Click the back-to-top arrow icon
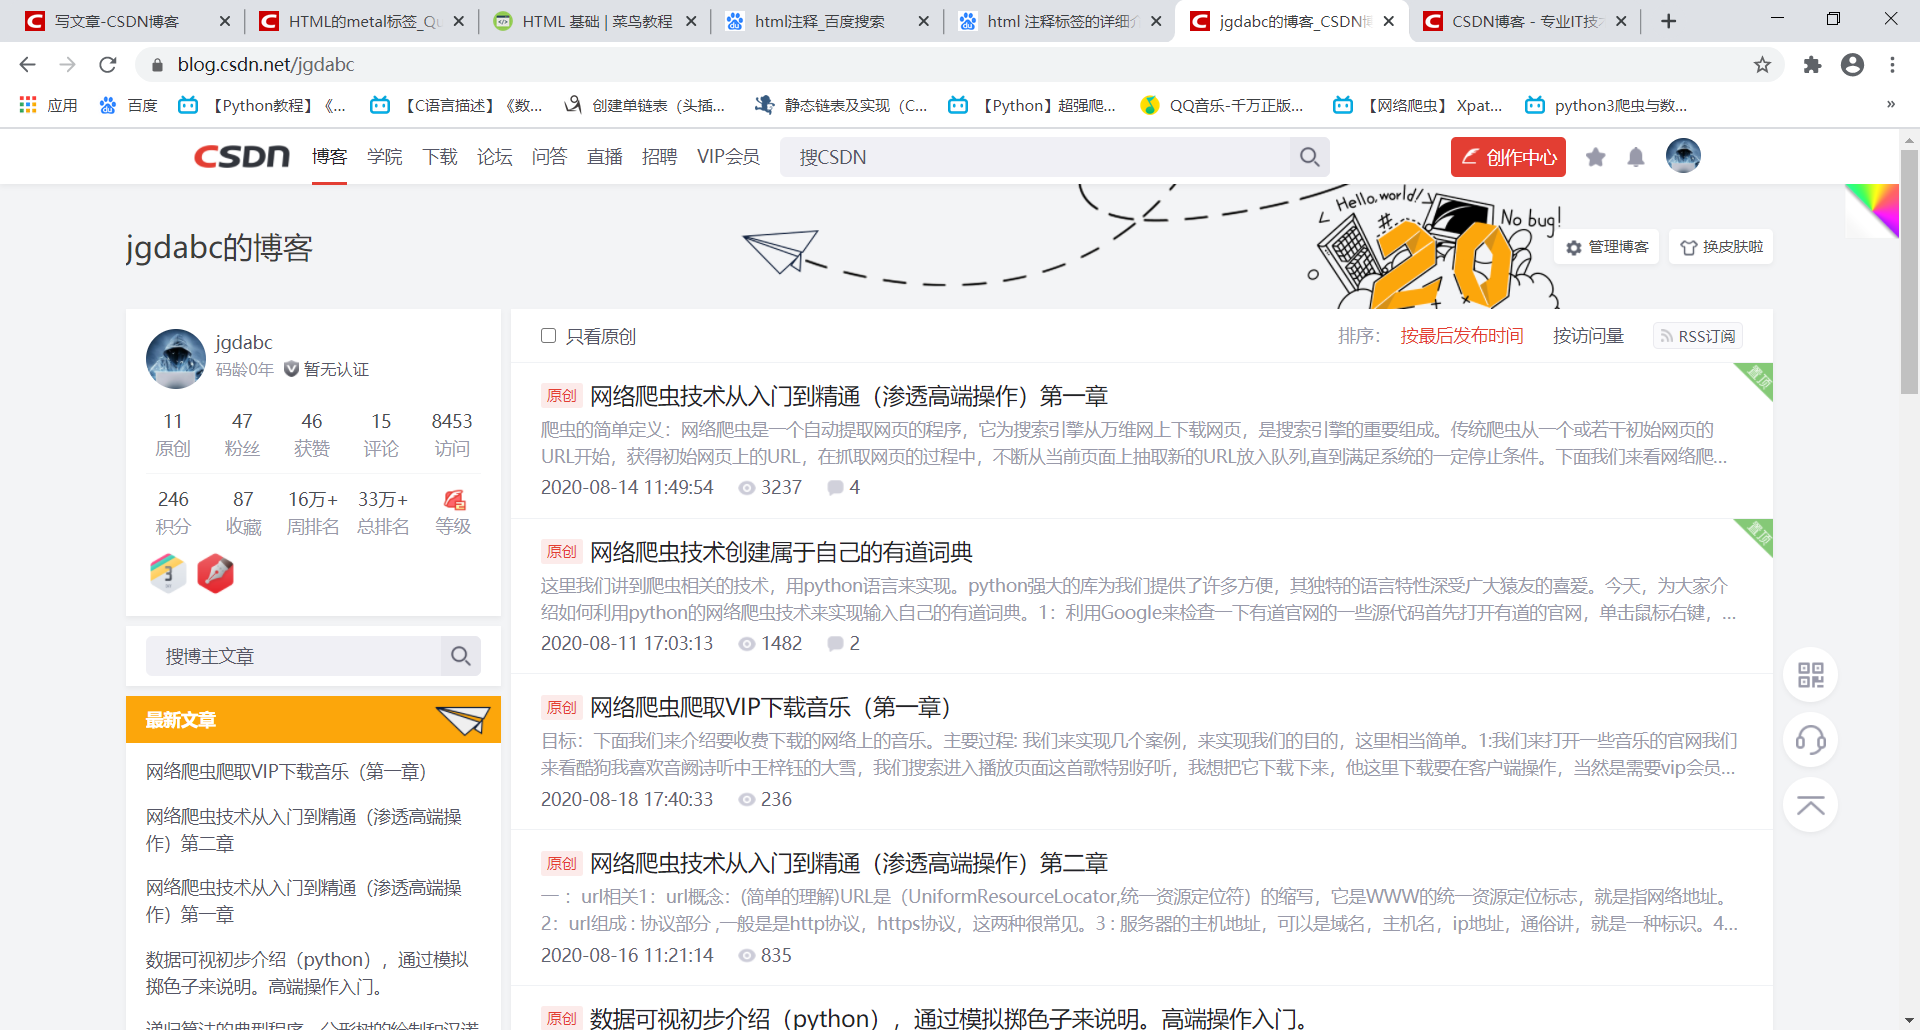The width and height of the screenshot is (1920, 1030). [1810, 805]
